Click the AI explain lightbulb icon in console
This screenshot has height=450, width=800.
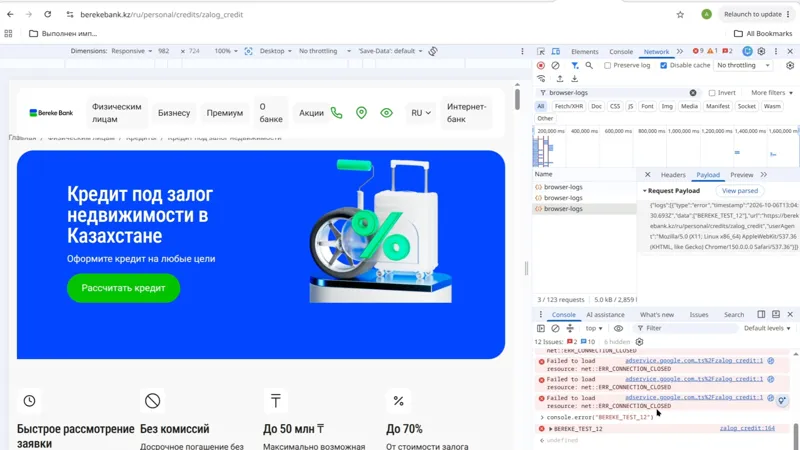click(782, 401)
